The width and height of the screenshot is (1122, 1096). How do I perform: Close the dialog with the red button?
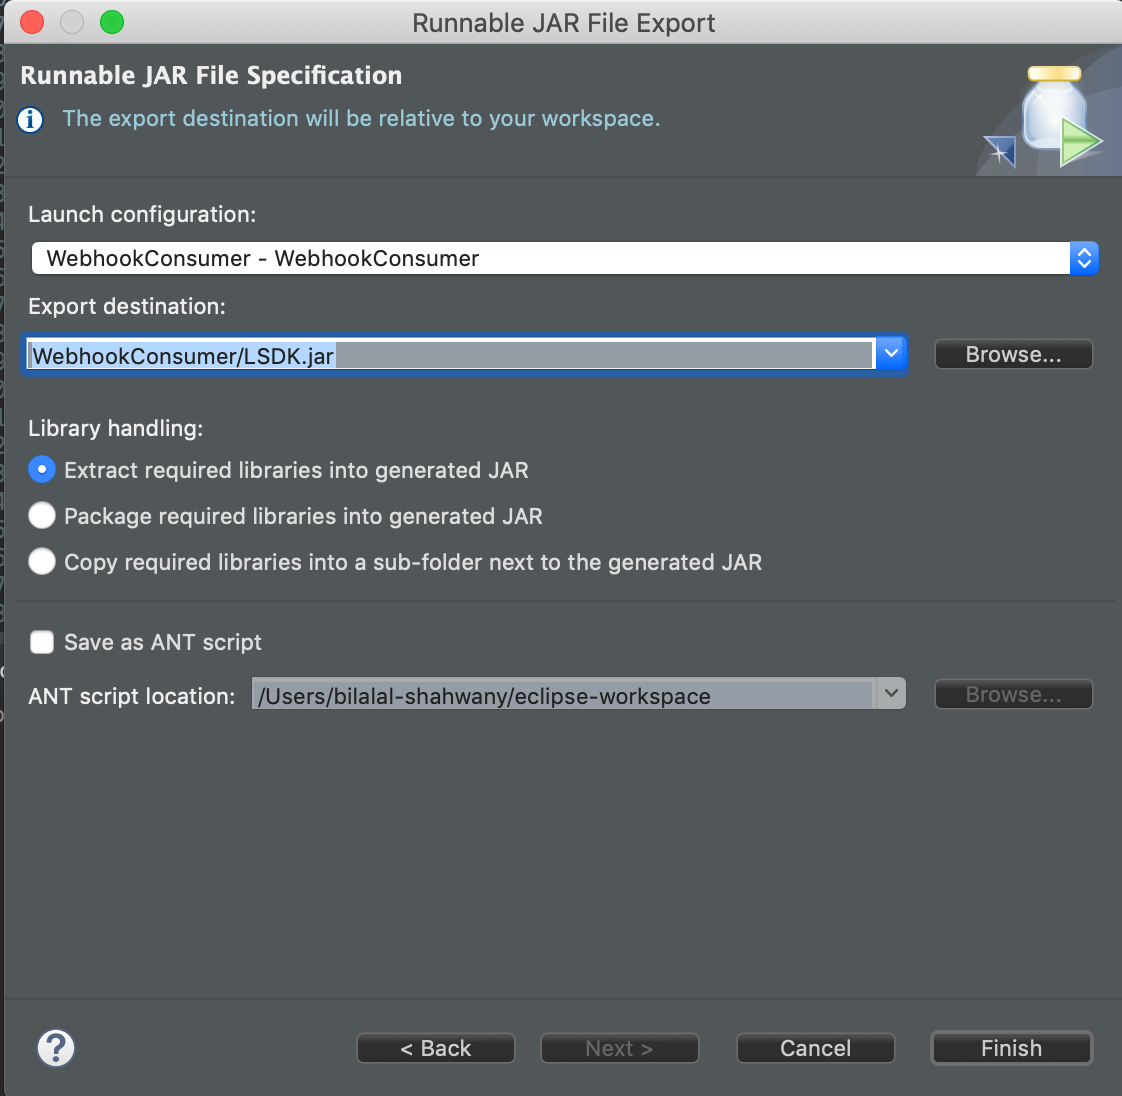[32, 22]
